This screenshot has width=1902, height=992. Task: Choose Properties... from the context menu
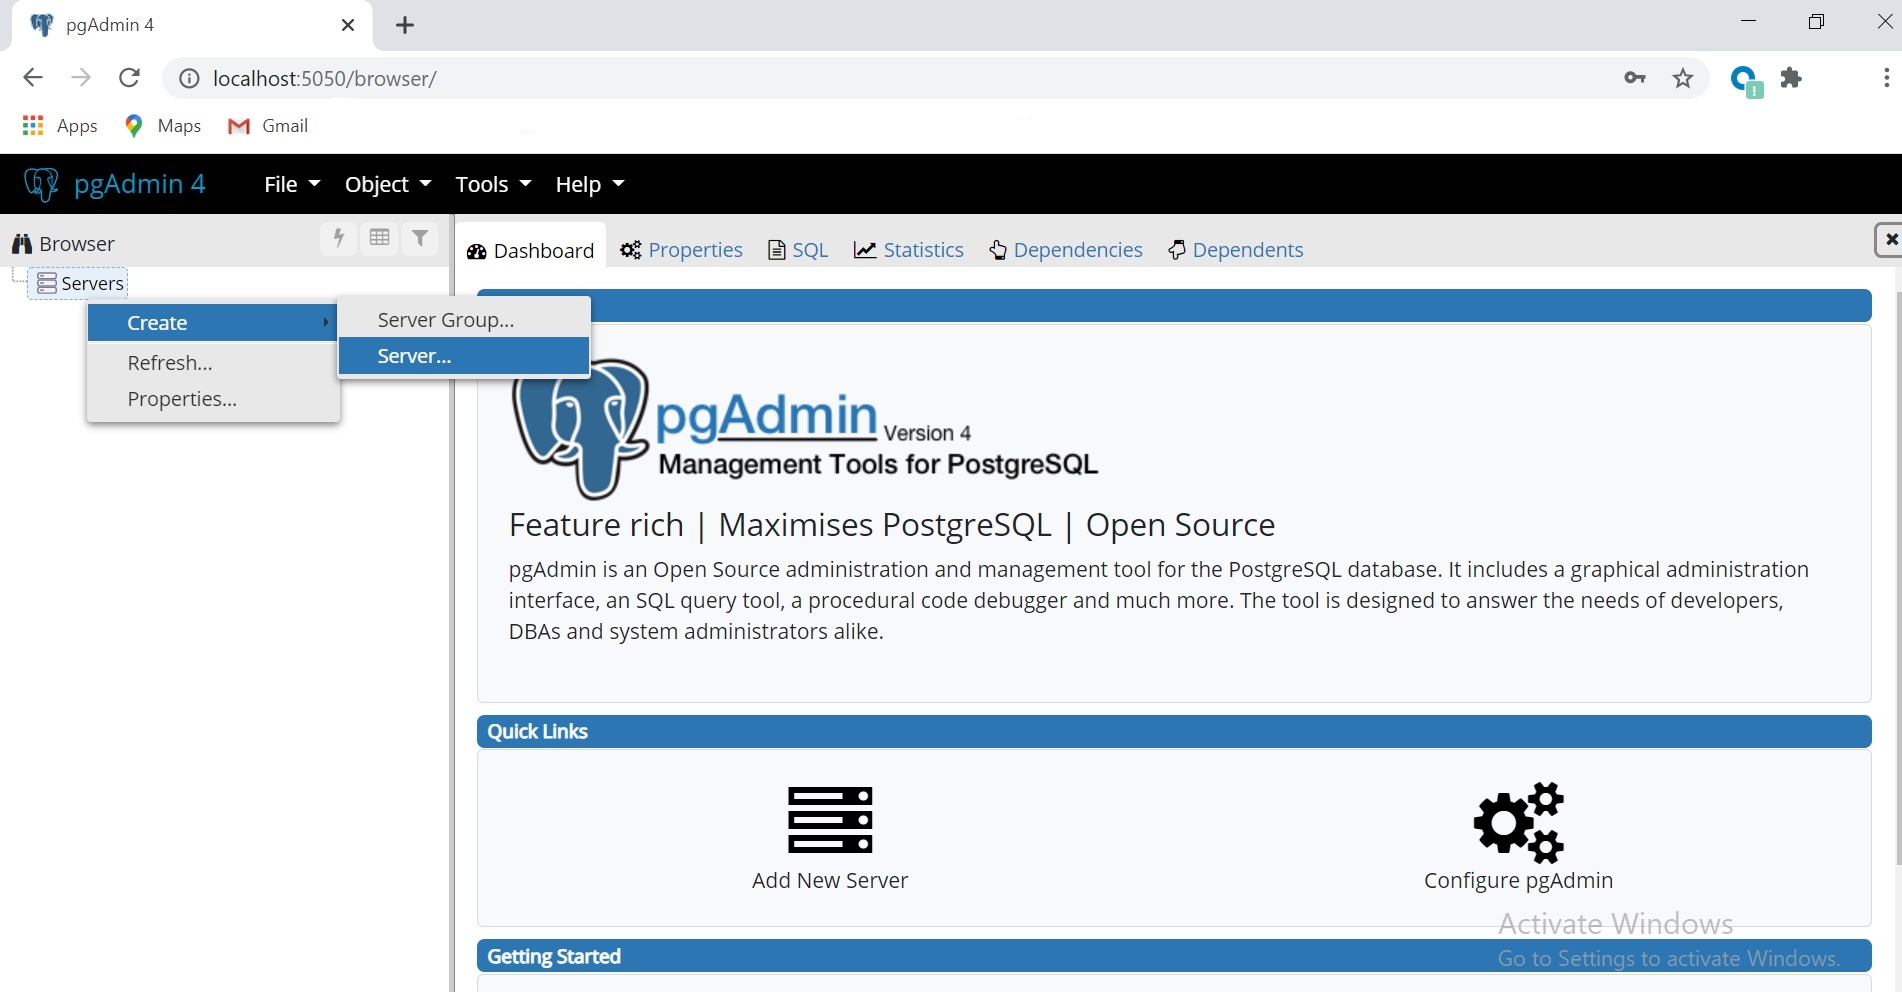tap(213, 399)
